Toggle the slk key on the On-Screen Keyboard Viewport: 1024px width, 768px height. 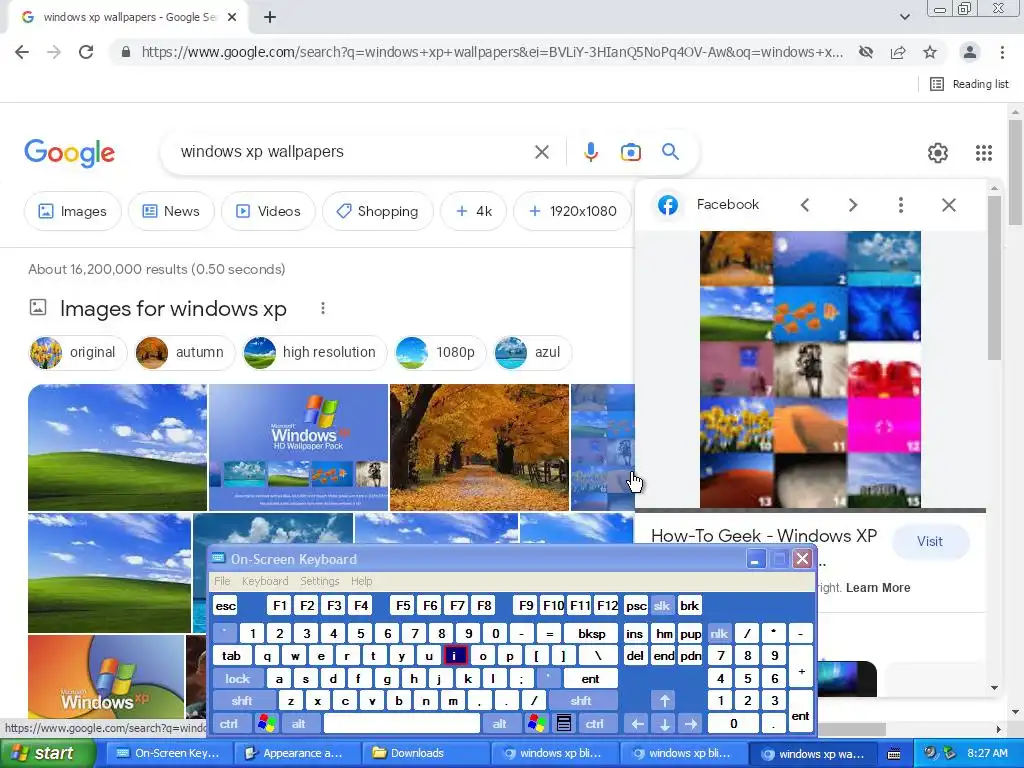coord(662,606)
